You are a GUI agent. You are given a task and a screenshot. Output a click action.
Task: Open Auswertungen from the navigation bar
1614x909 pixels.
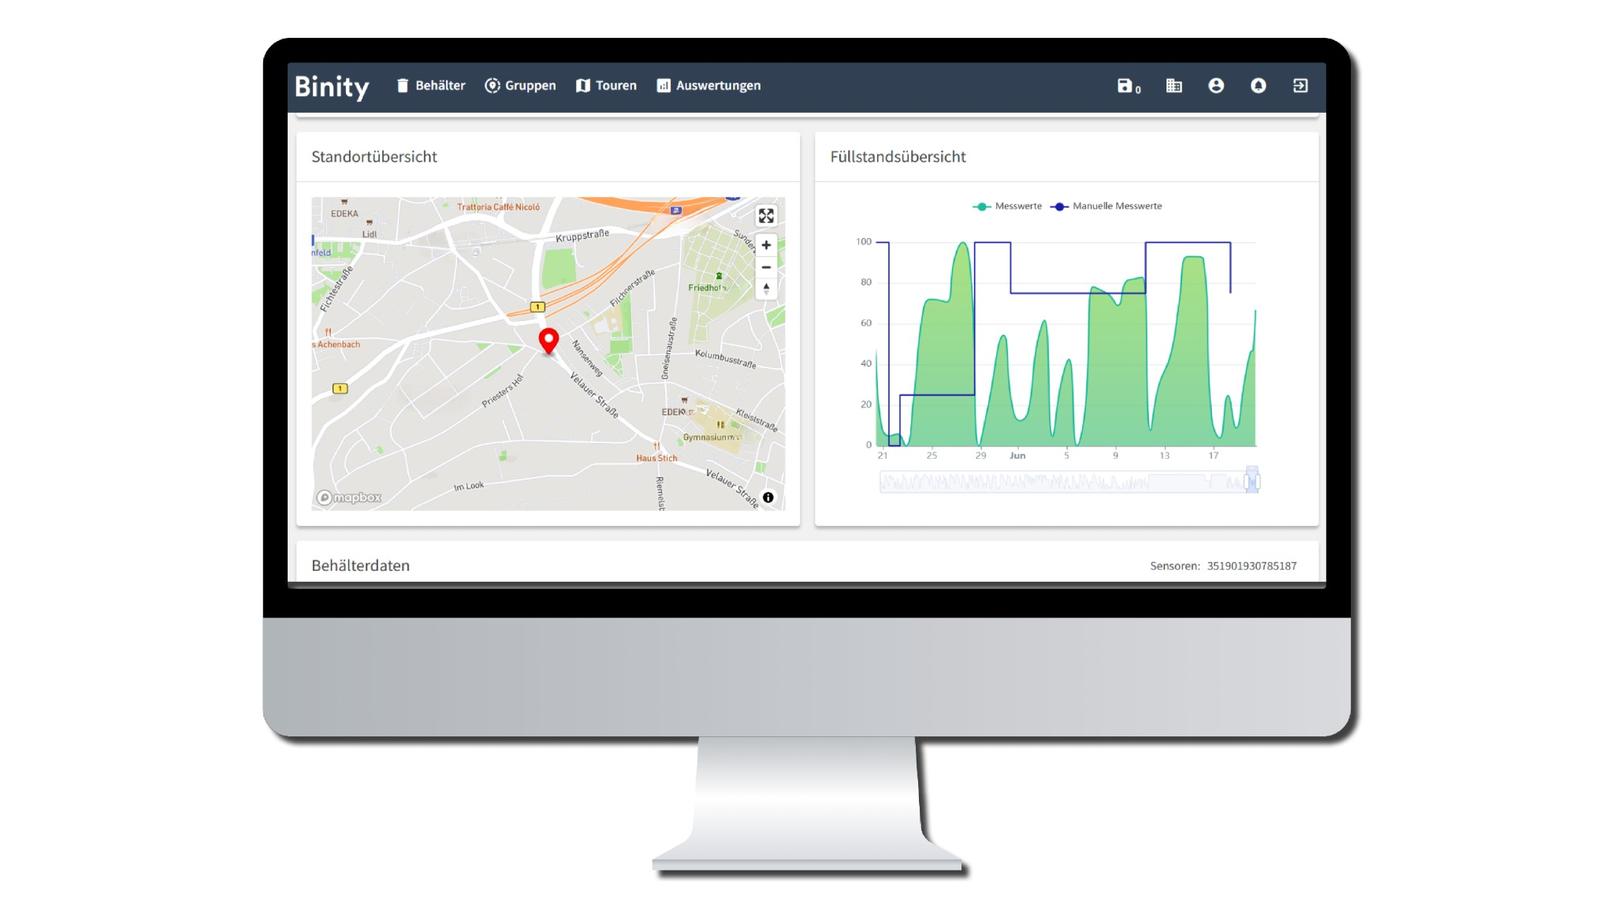click(708, 86)
